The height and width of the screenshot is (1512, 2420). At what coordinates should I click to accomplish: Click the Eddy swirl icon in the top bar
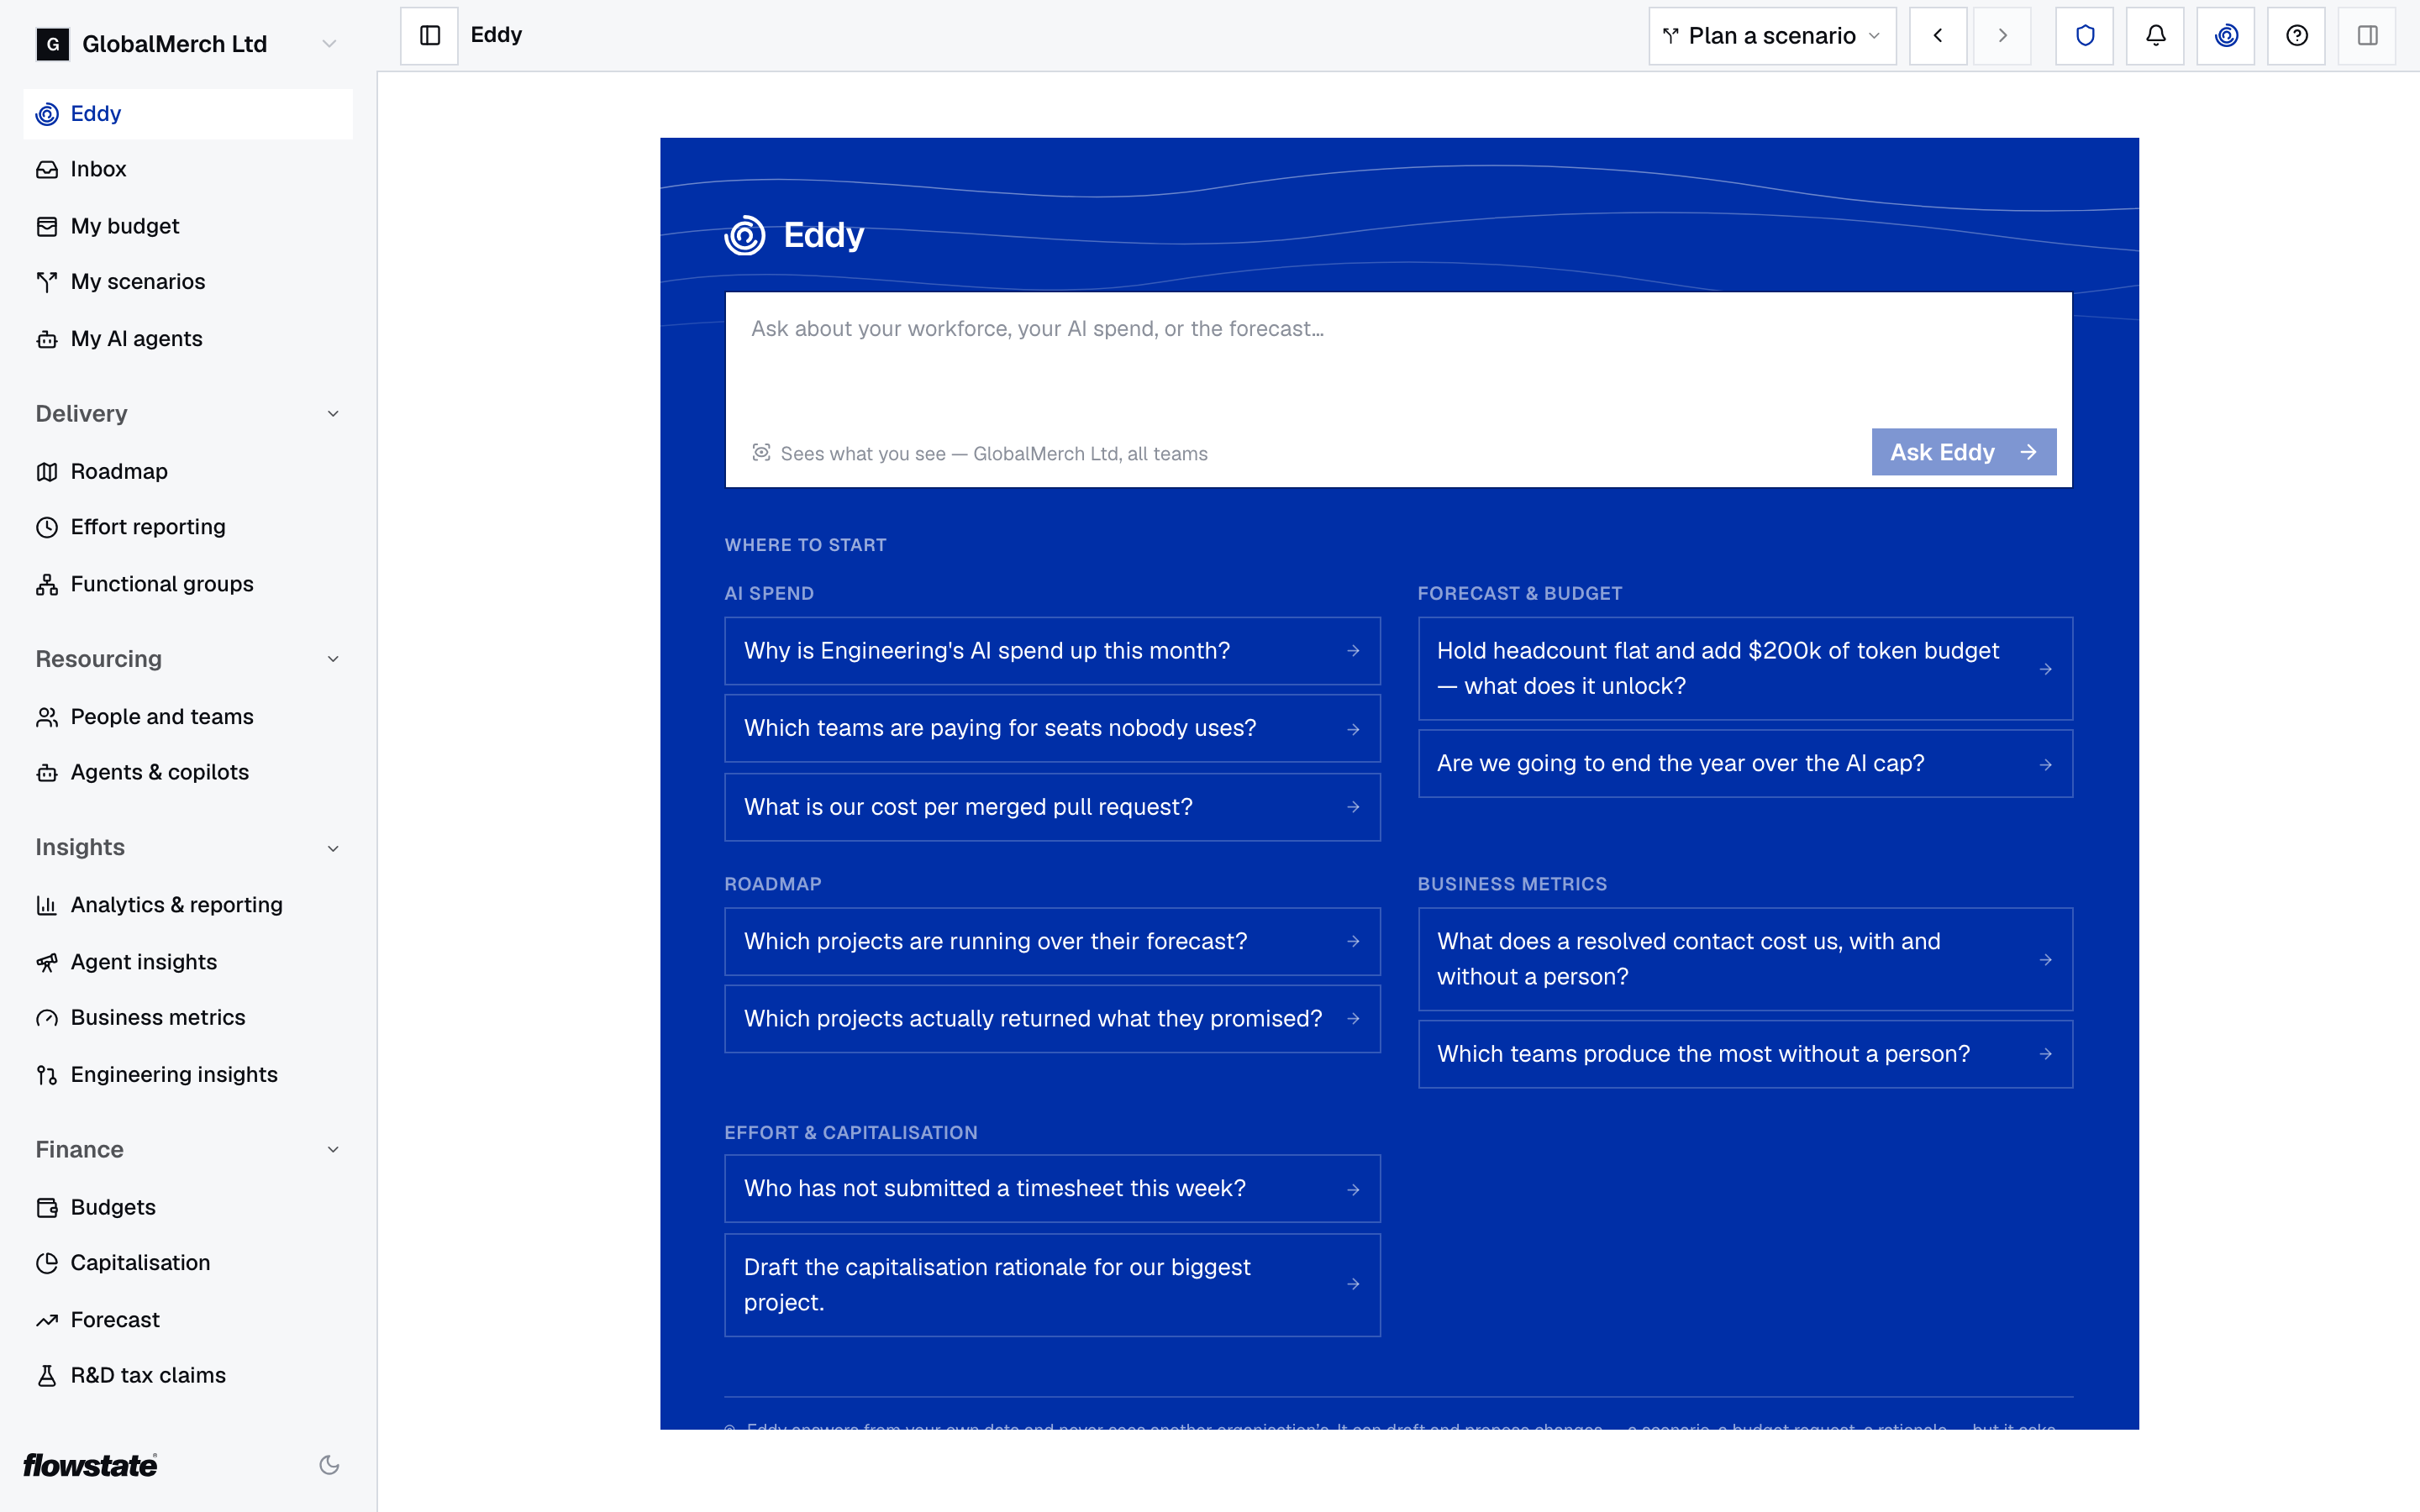tap(2226, 36)
